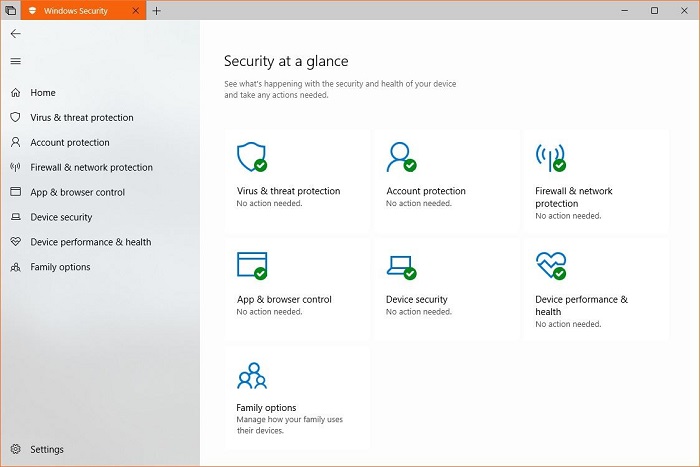Open a new tab with plus button
Viewport: 700px width, 467px height.
coord(156,11)
